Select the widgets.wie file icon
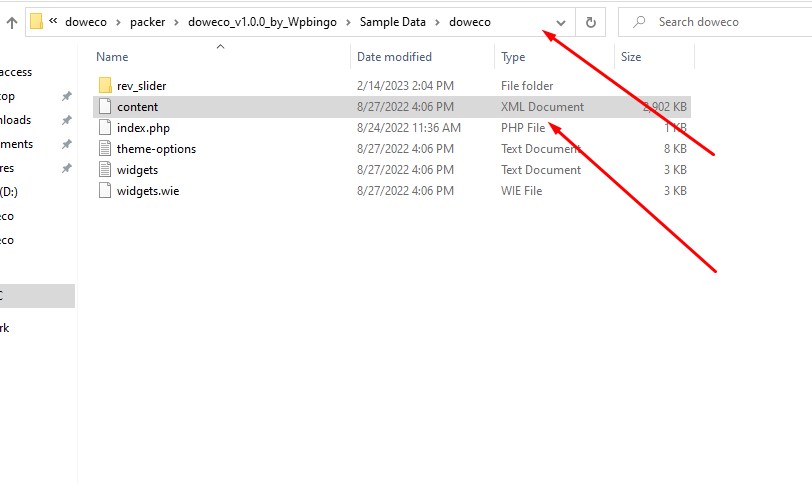The image size is (812, 484). [x=105, y=190]
